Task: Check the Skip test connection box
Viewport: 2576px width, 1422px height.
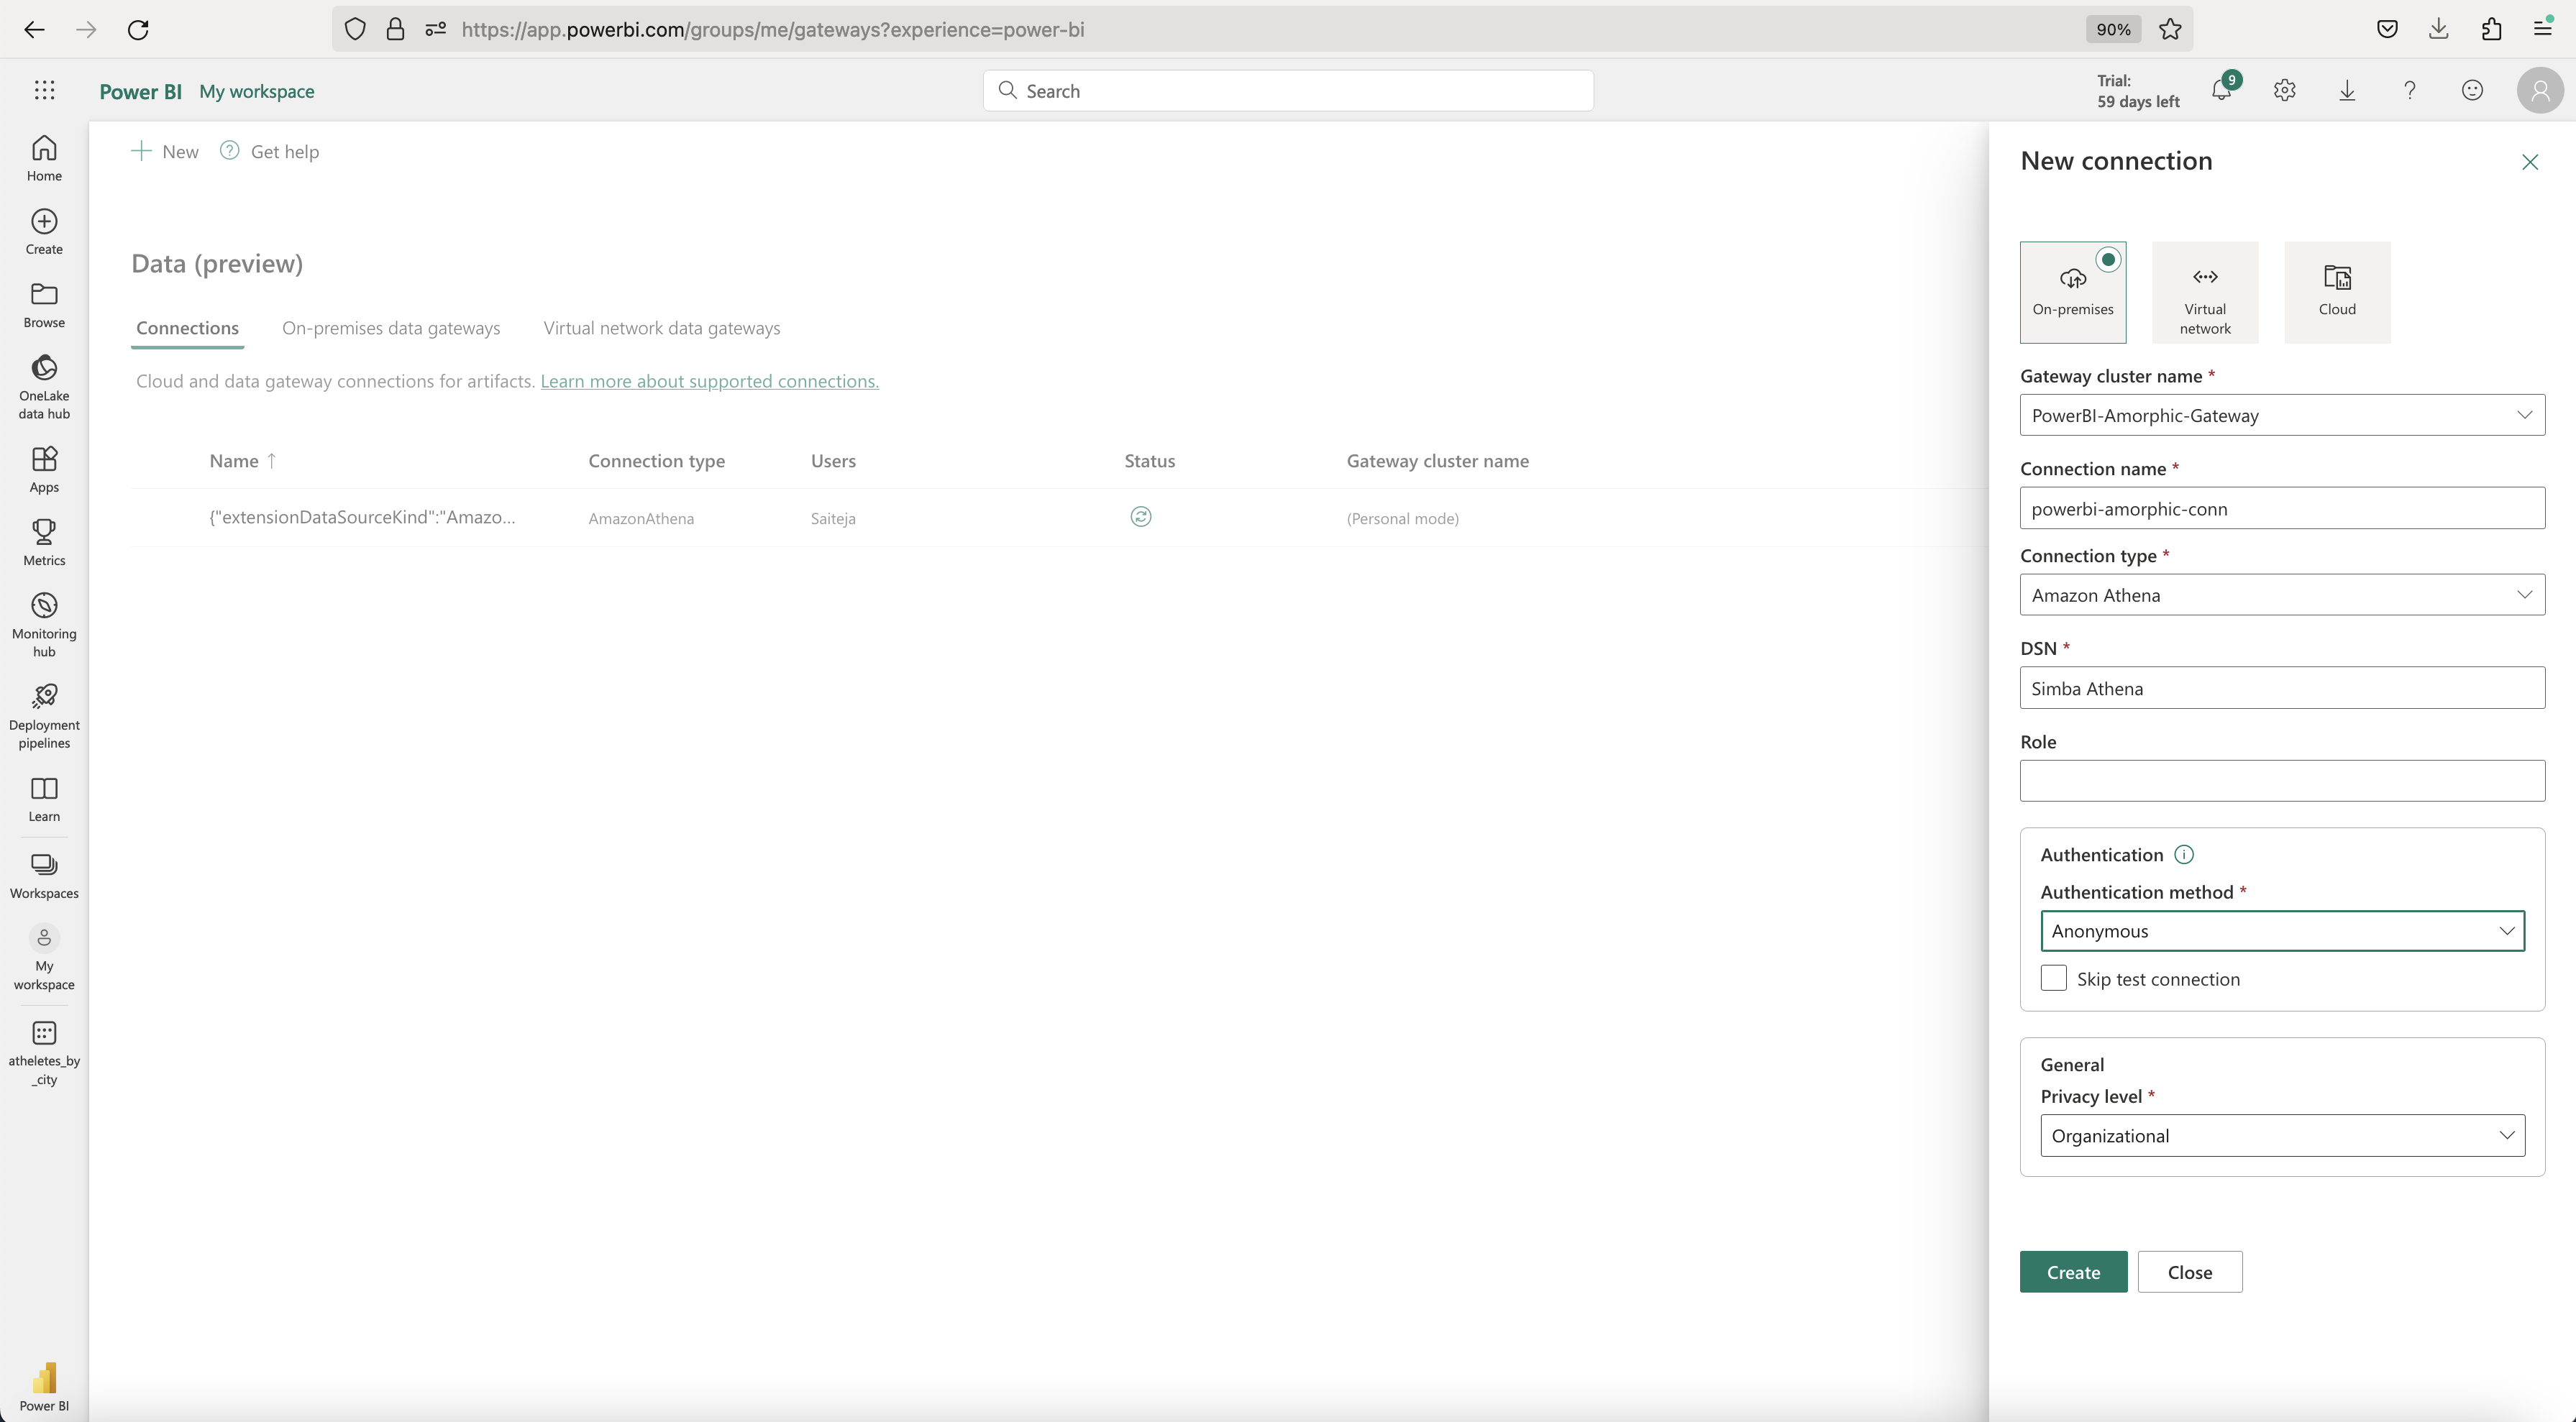Action: tap(2053, 978)
